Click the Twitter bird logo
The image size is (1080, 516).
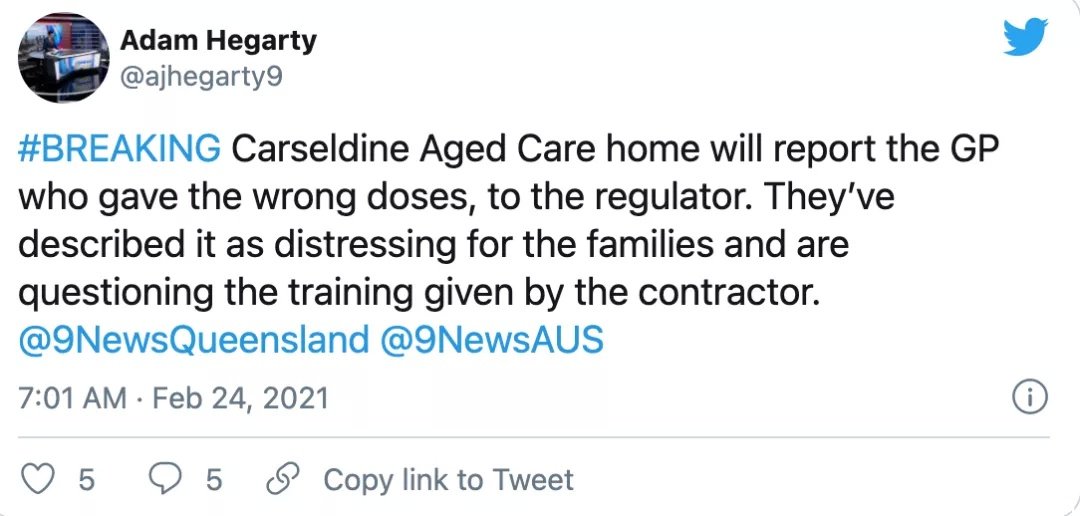pyautogui.click(x=1025, y=37)
